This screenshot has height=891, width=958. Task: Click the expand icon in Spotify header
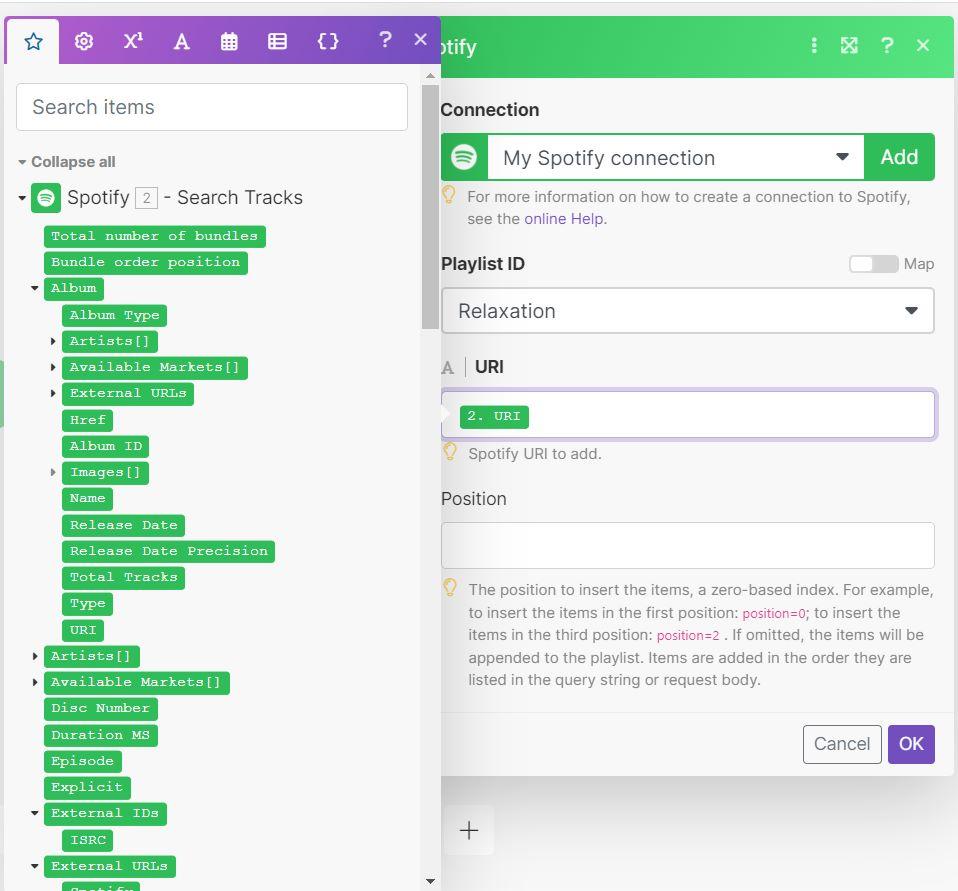coord(849,46)
